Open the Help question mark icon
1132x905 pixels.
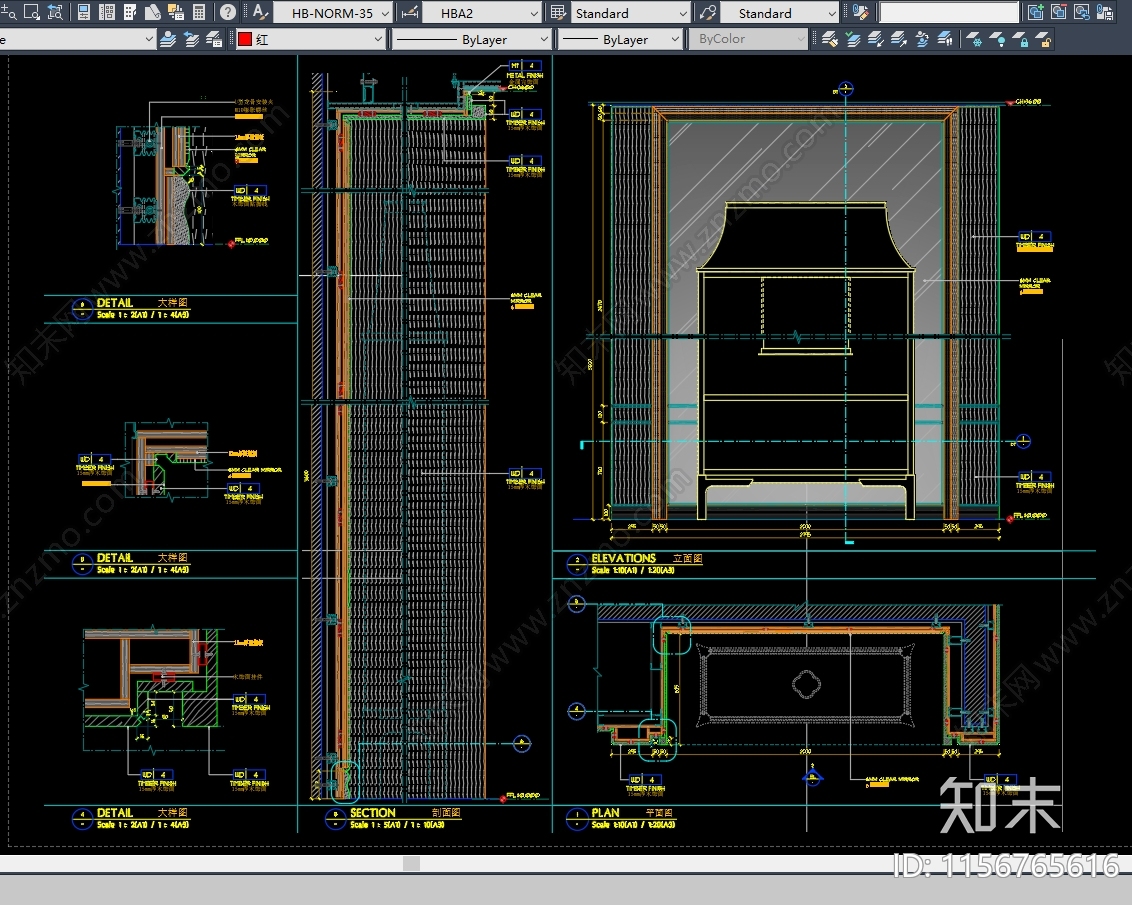(228, 13)
